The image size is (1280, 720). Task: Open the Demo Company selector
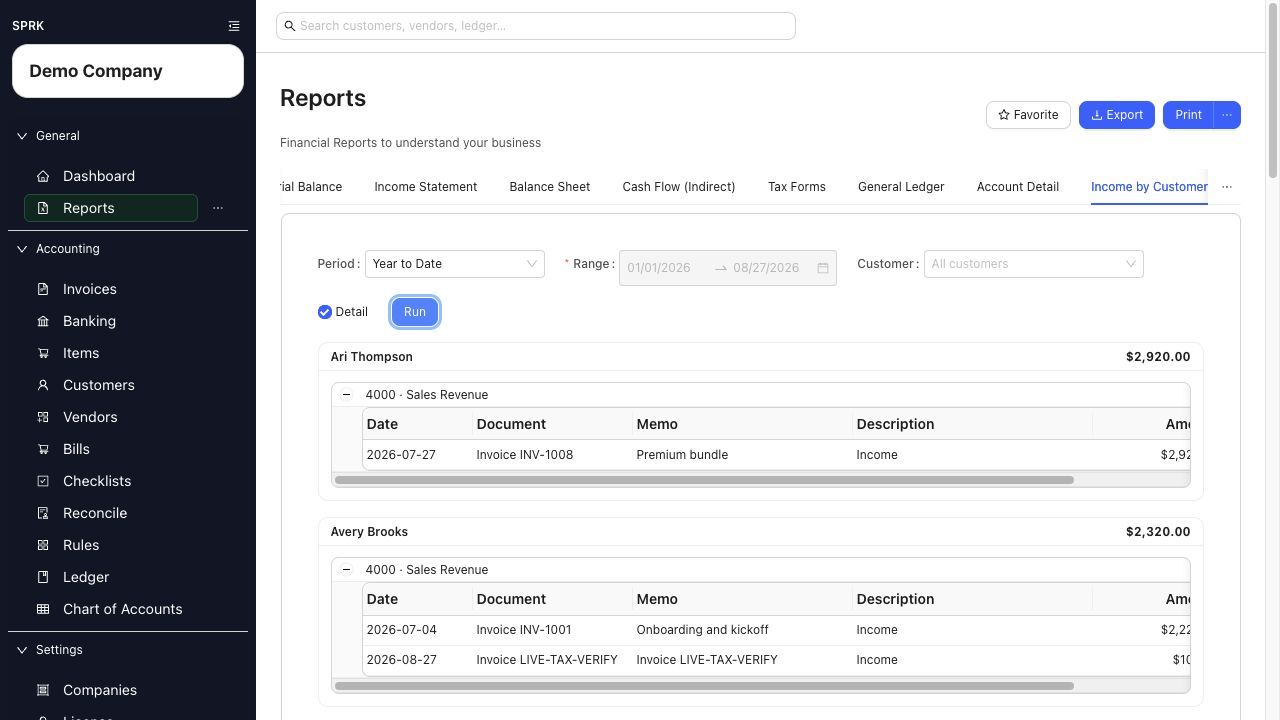point(128,71)
